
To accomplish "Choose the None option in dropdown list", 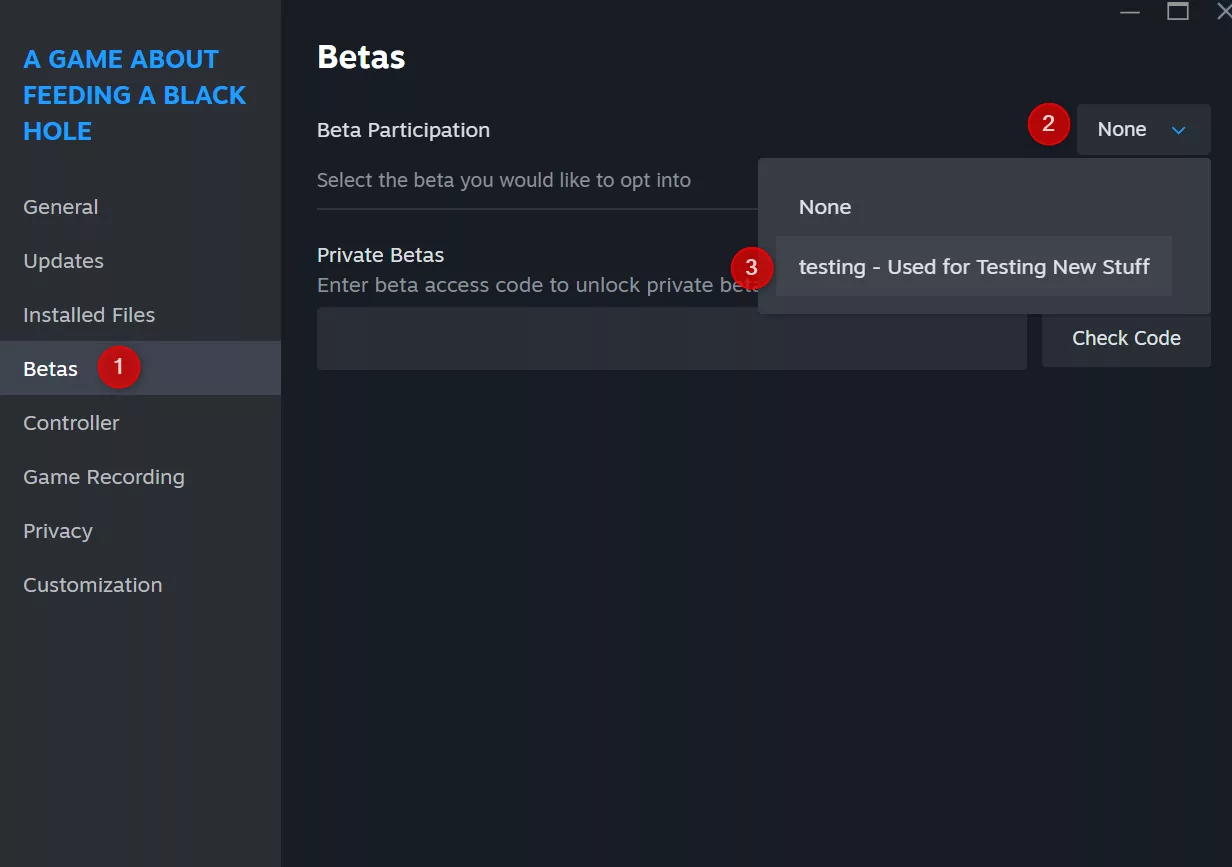I will [x=825, y=208].
